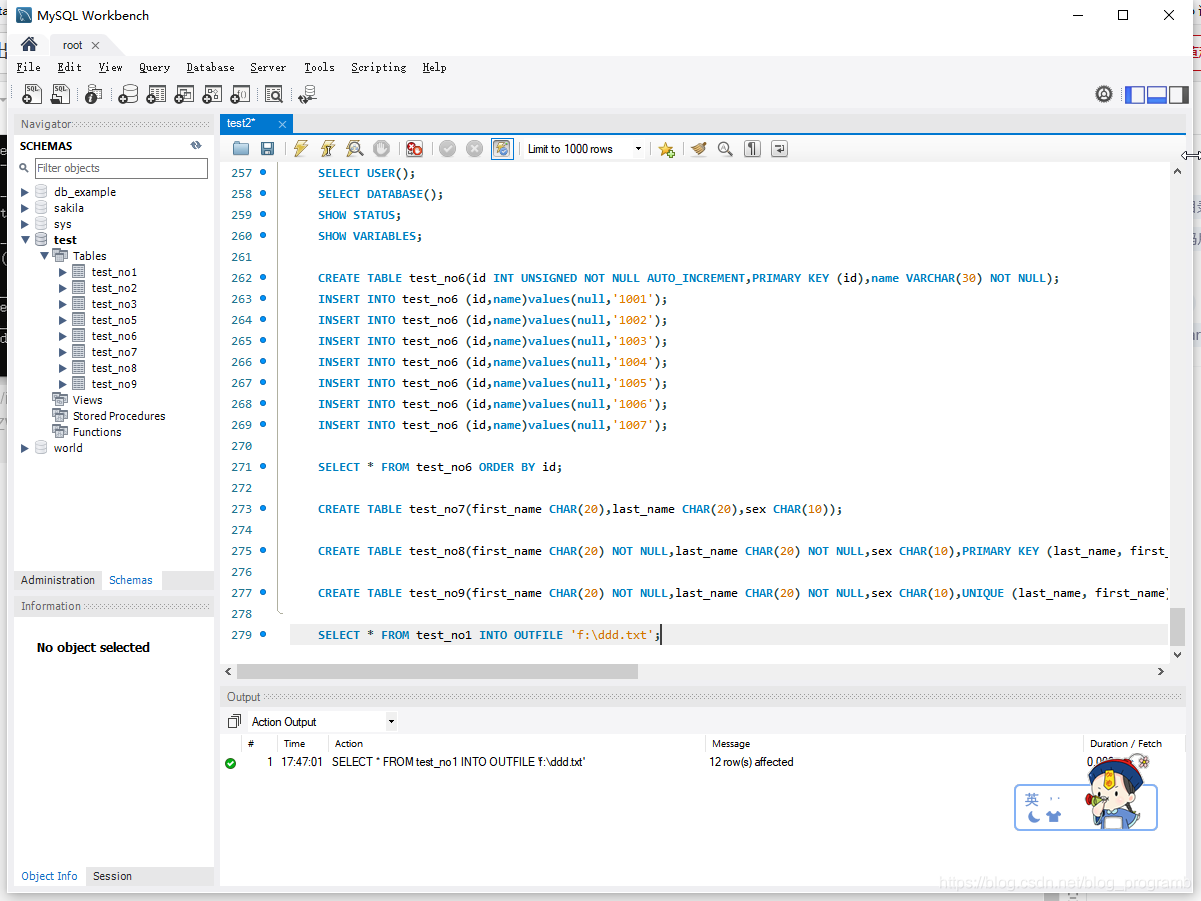Image resolution: width=1201 pixels, height=901 pixels.
Task: Collapse the test schema
Action: [25, 240]
